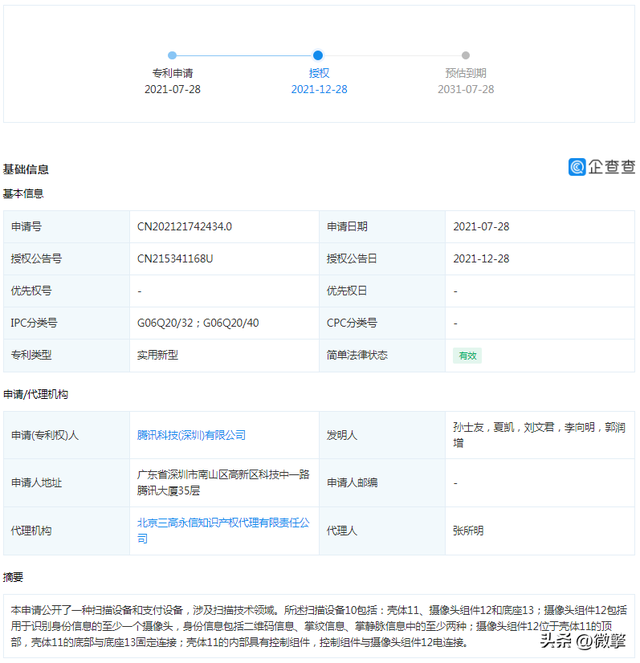Select application number CN202121742434.0
The height and width of the screenshot is (663, 640).
[x=184, y=227]
